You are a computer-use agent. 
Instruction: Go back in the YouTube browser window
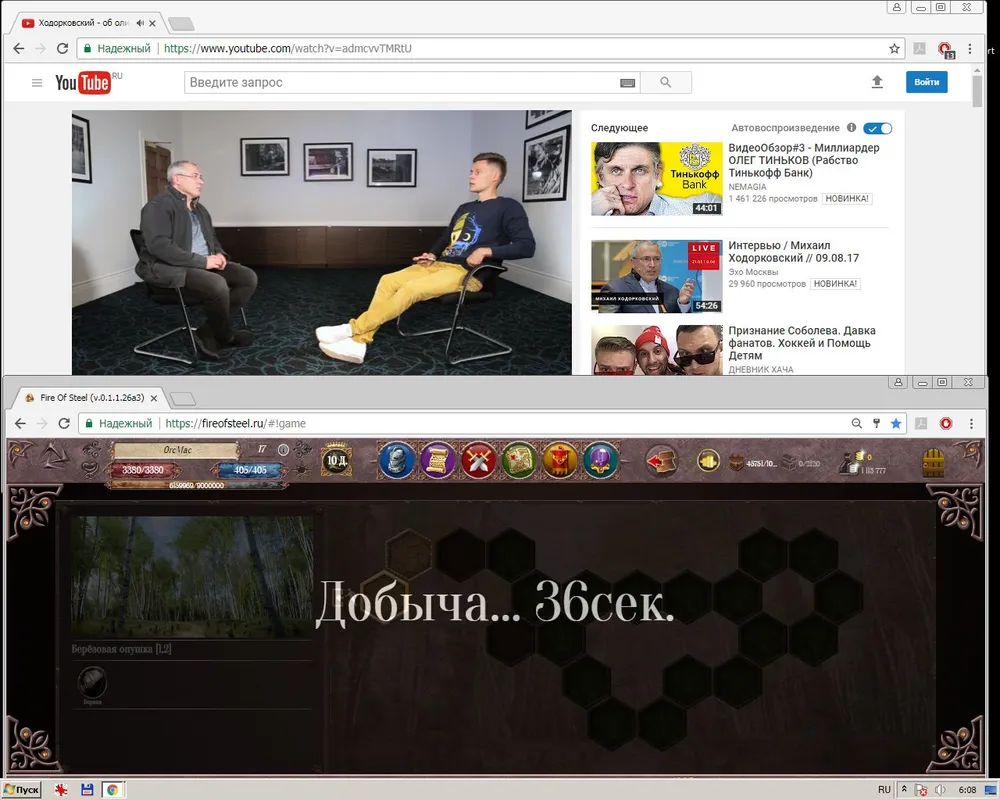pyautogui.click(x=19, y=48)
